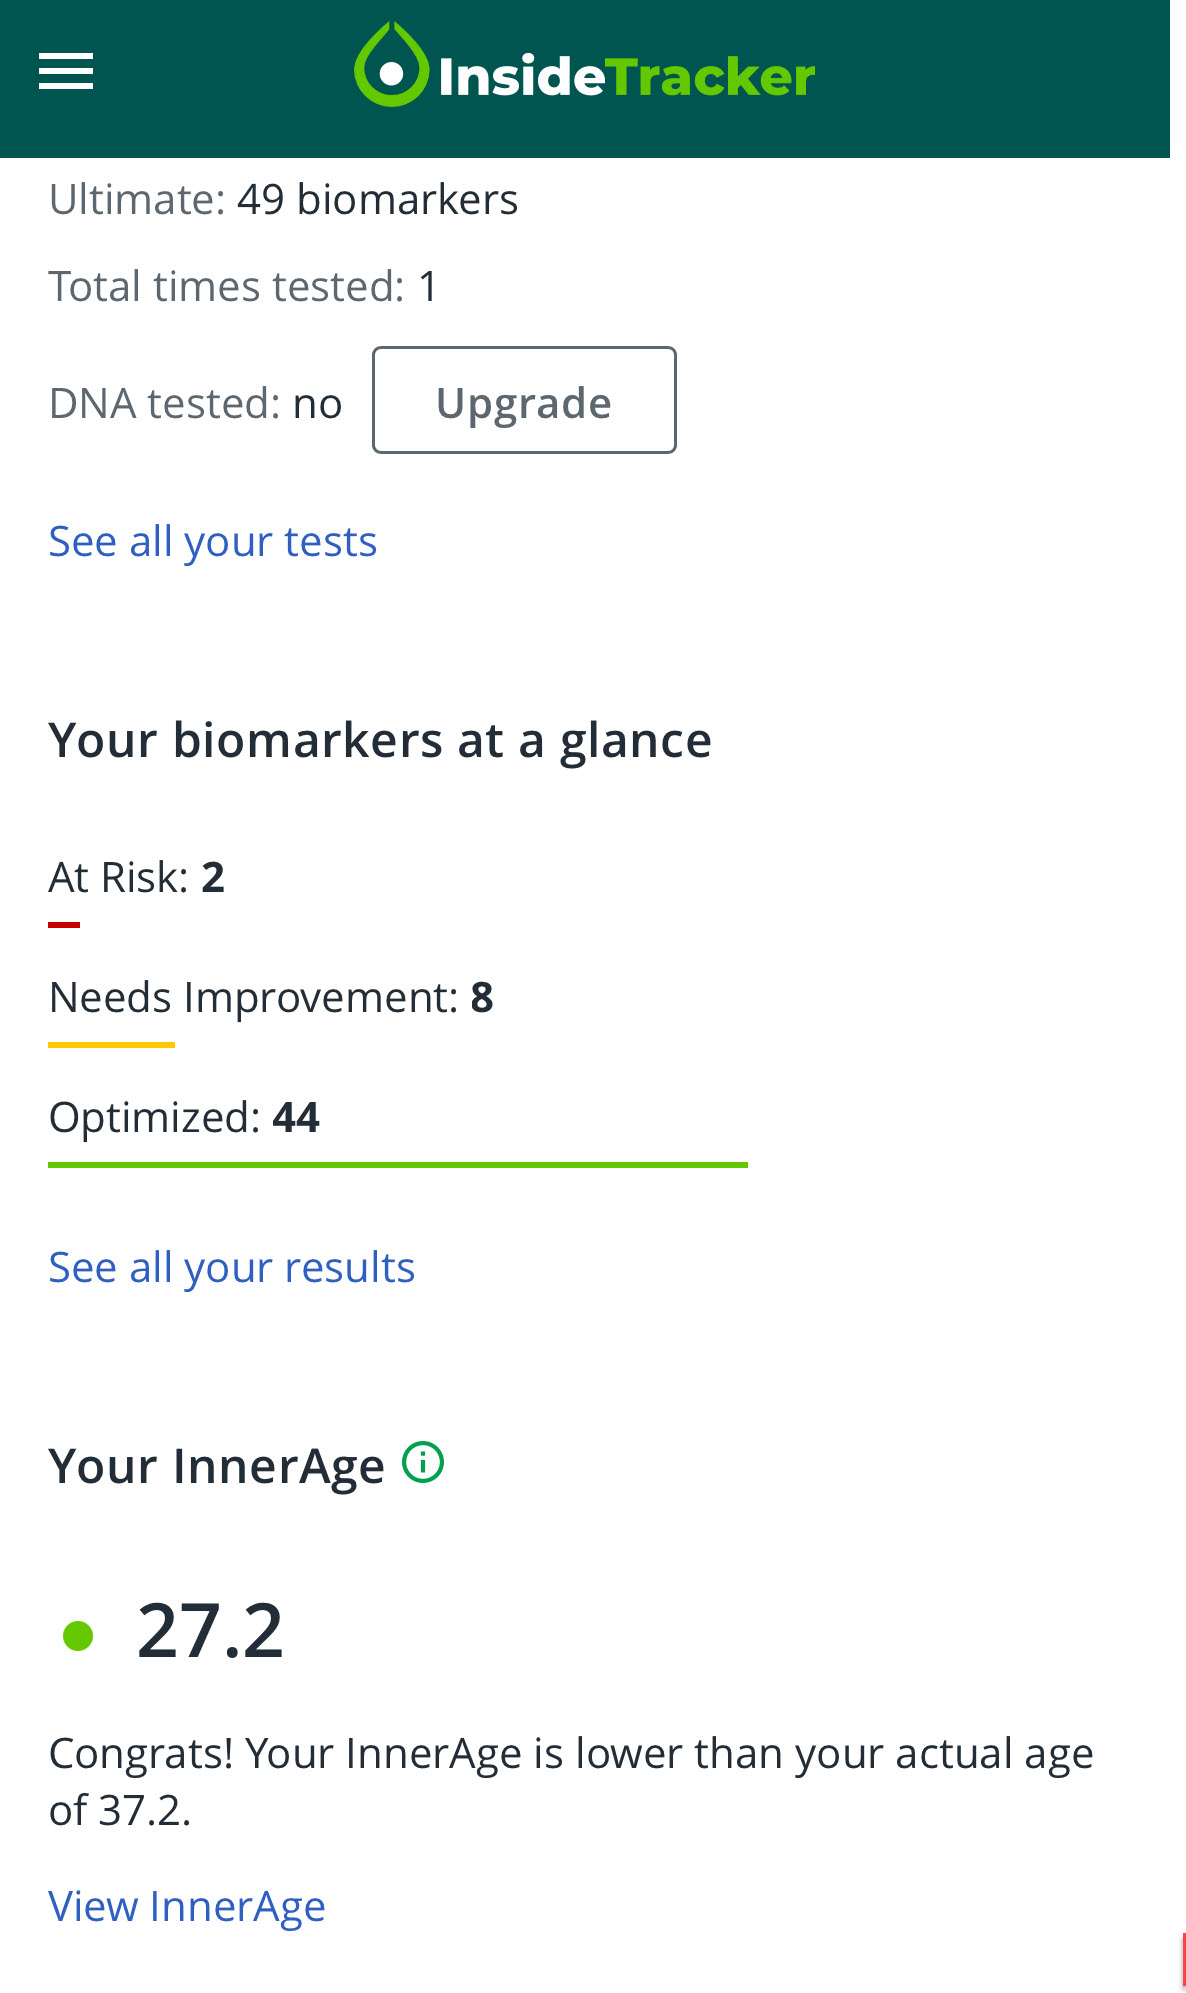This screenshot has width=1186, height=1993.
Task: Open the InnerAge info tooltip icon
Action: pyautogui.click(x=423, y=1463)
